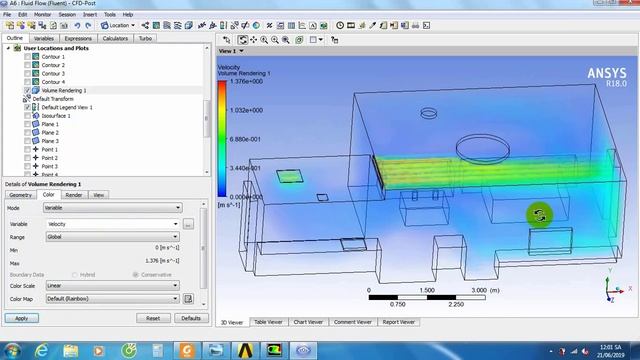
Task: Collapse User Locations and Plots tree node
Action: 8,48
